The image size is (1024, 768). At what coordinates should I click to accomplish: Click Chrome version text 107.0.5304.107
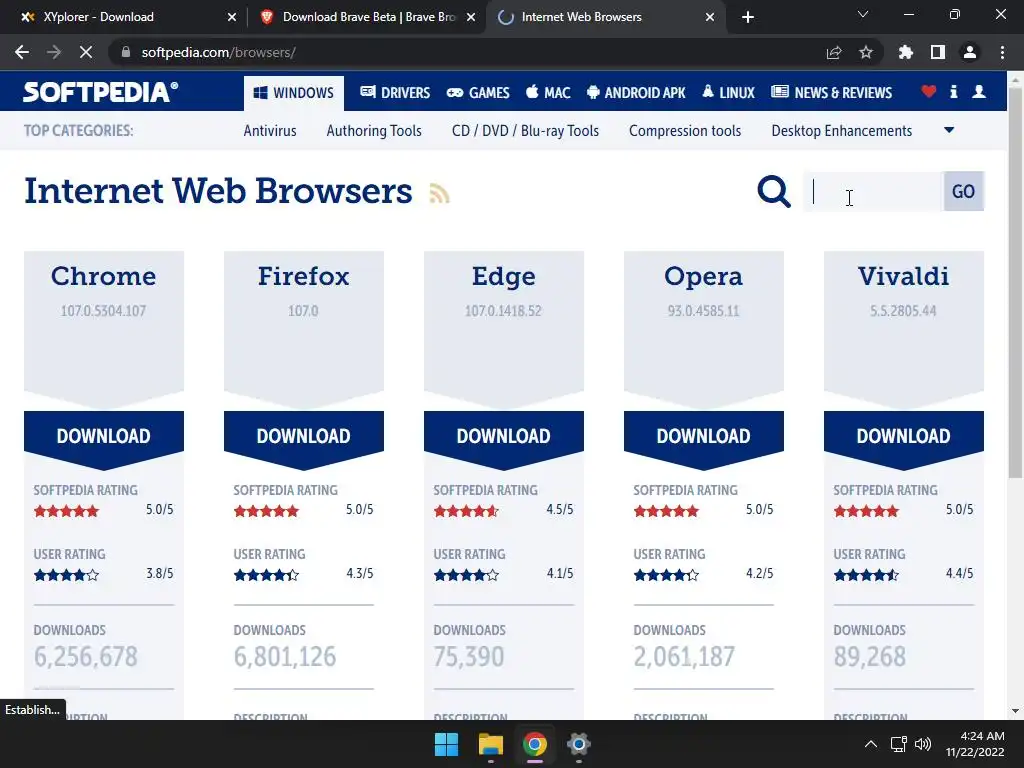(104, 311)
